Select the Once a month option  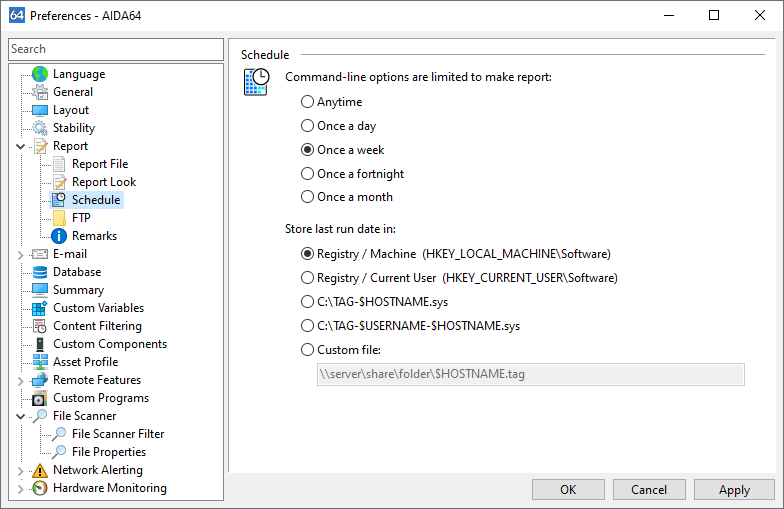(347, 197)
